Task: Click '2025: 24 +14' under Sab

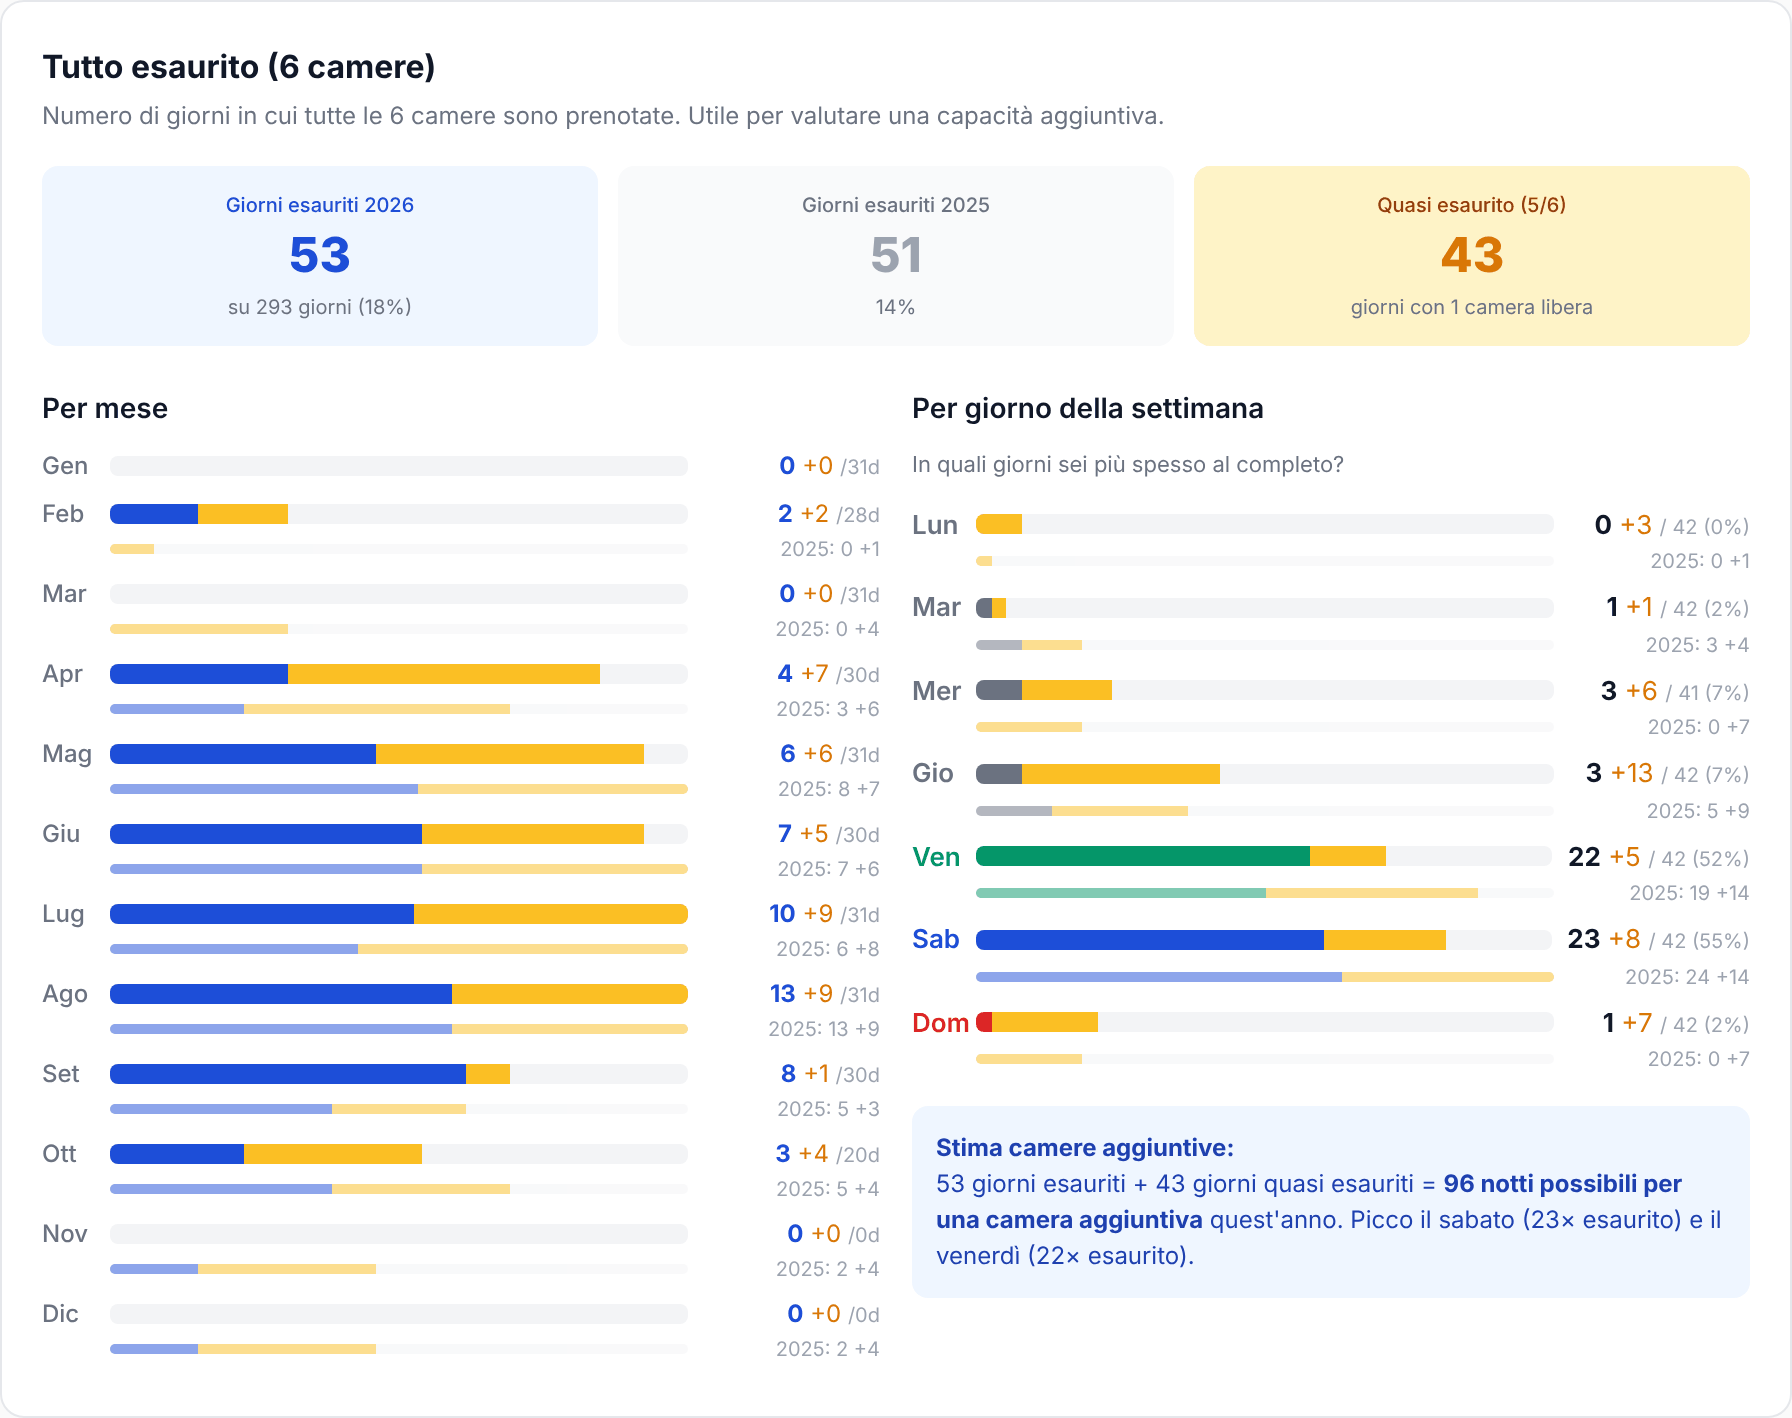Action: [1687, 977]
